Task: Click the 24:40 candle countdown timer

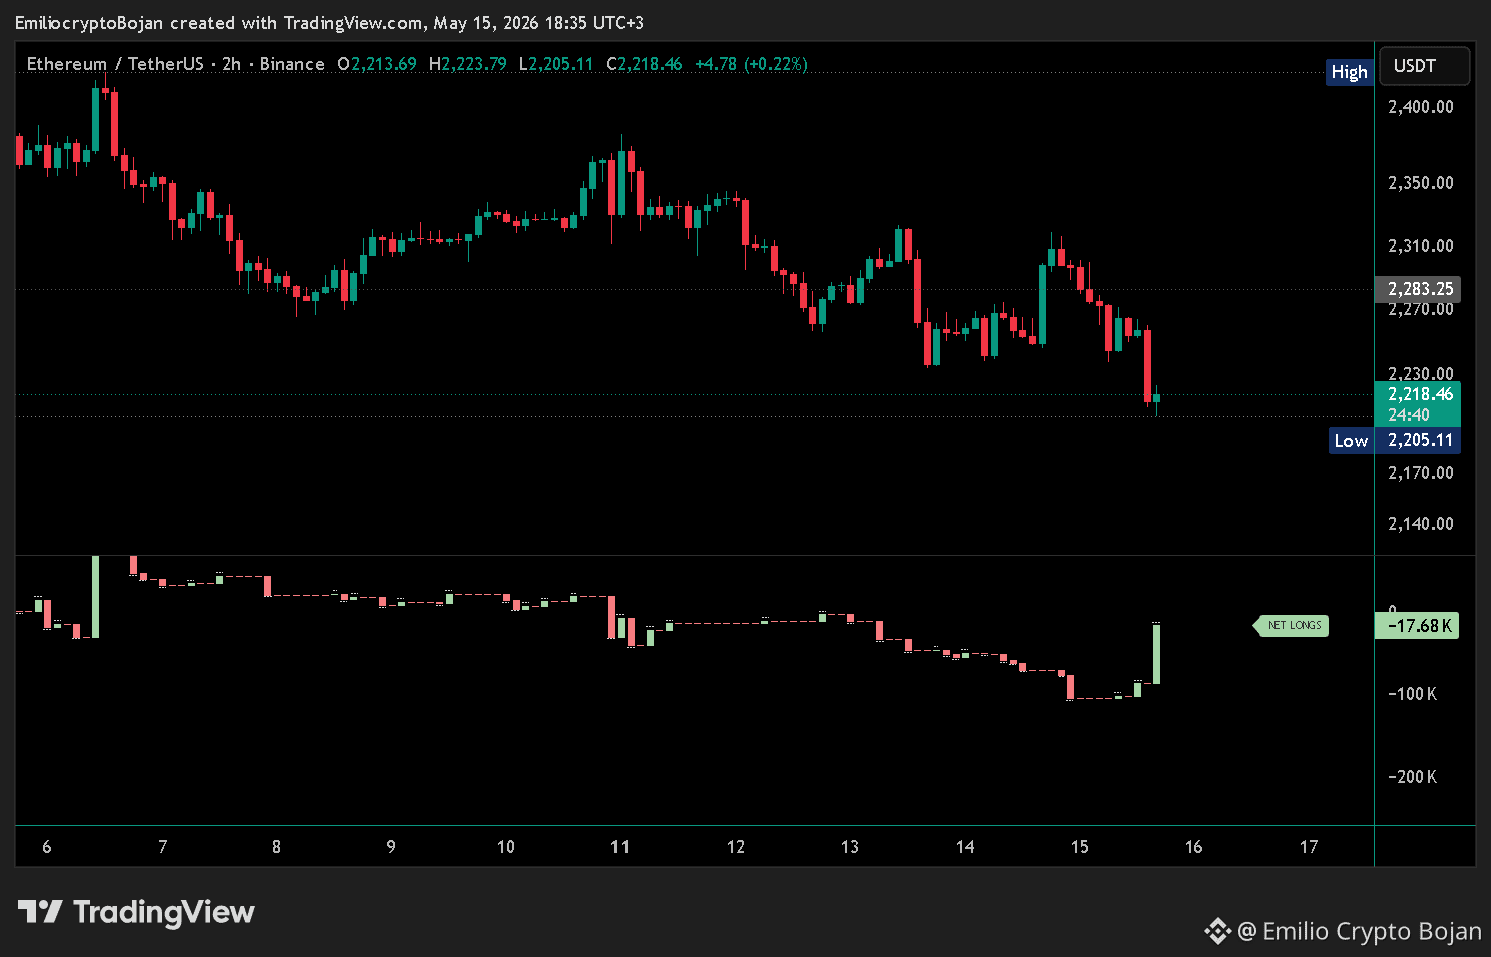Action: (x=1409, y=415)
